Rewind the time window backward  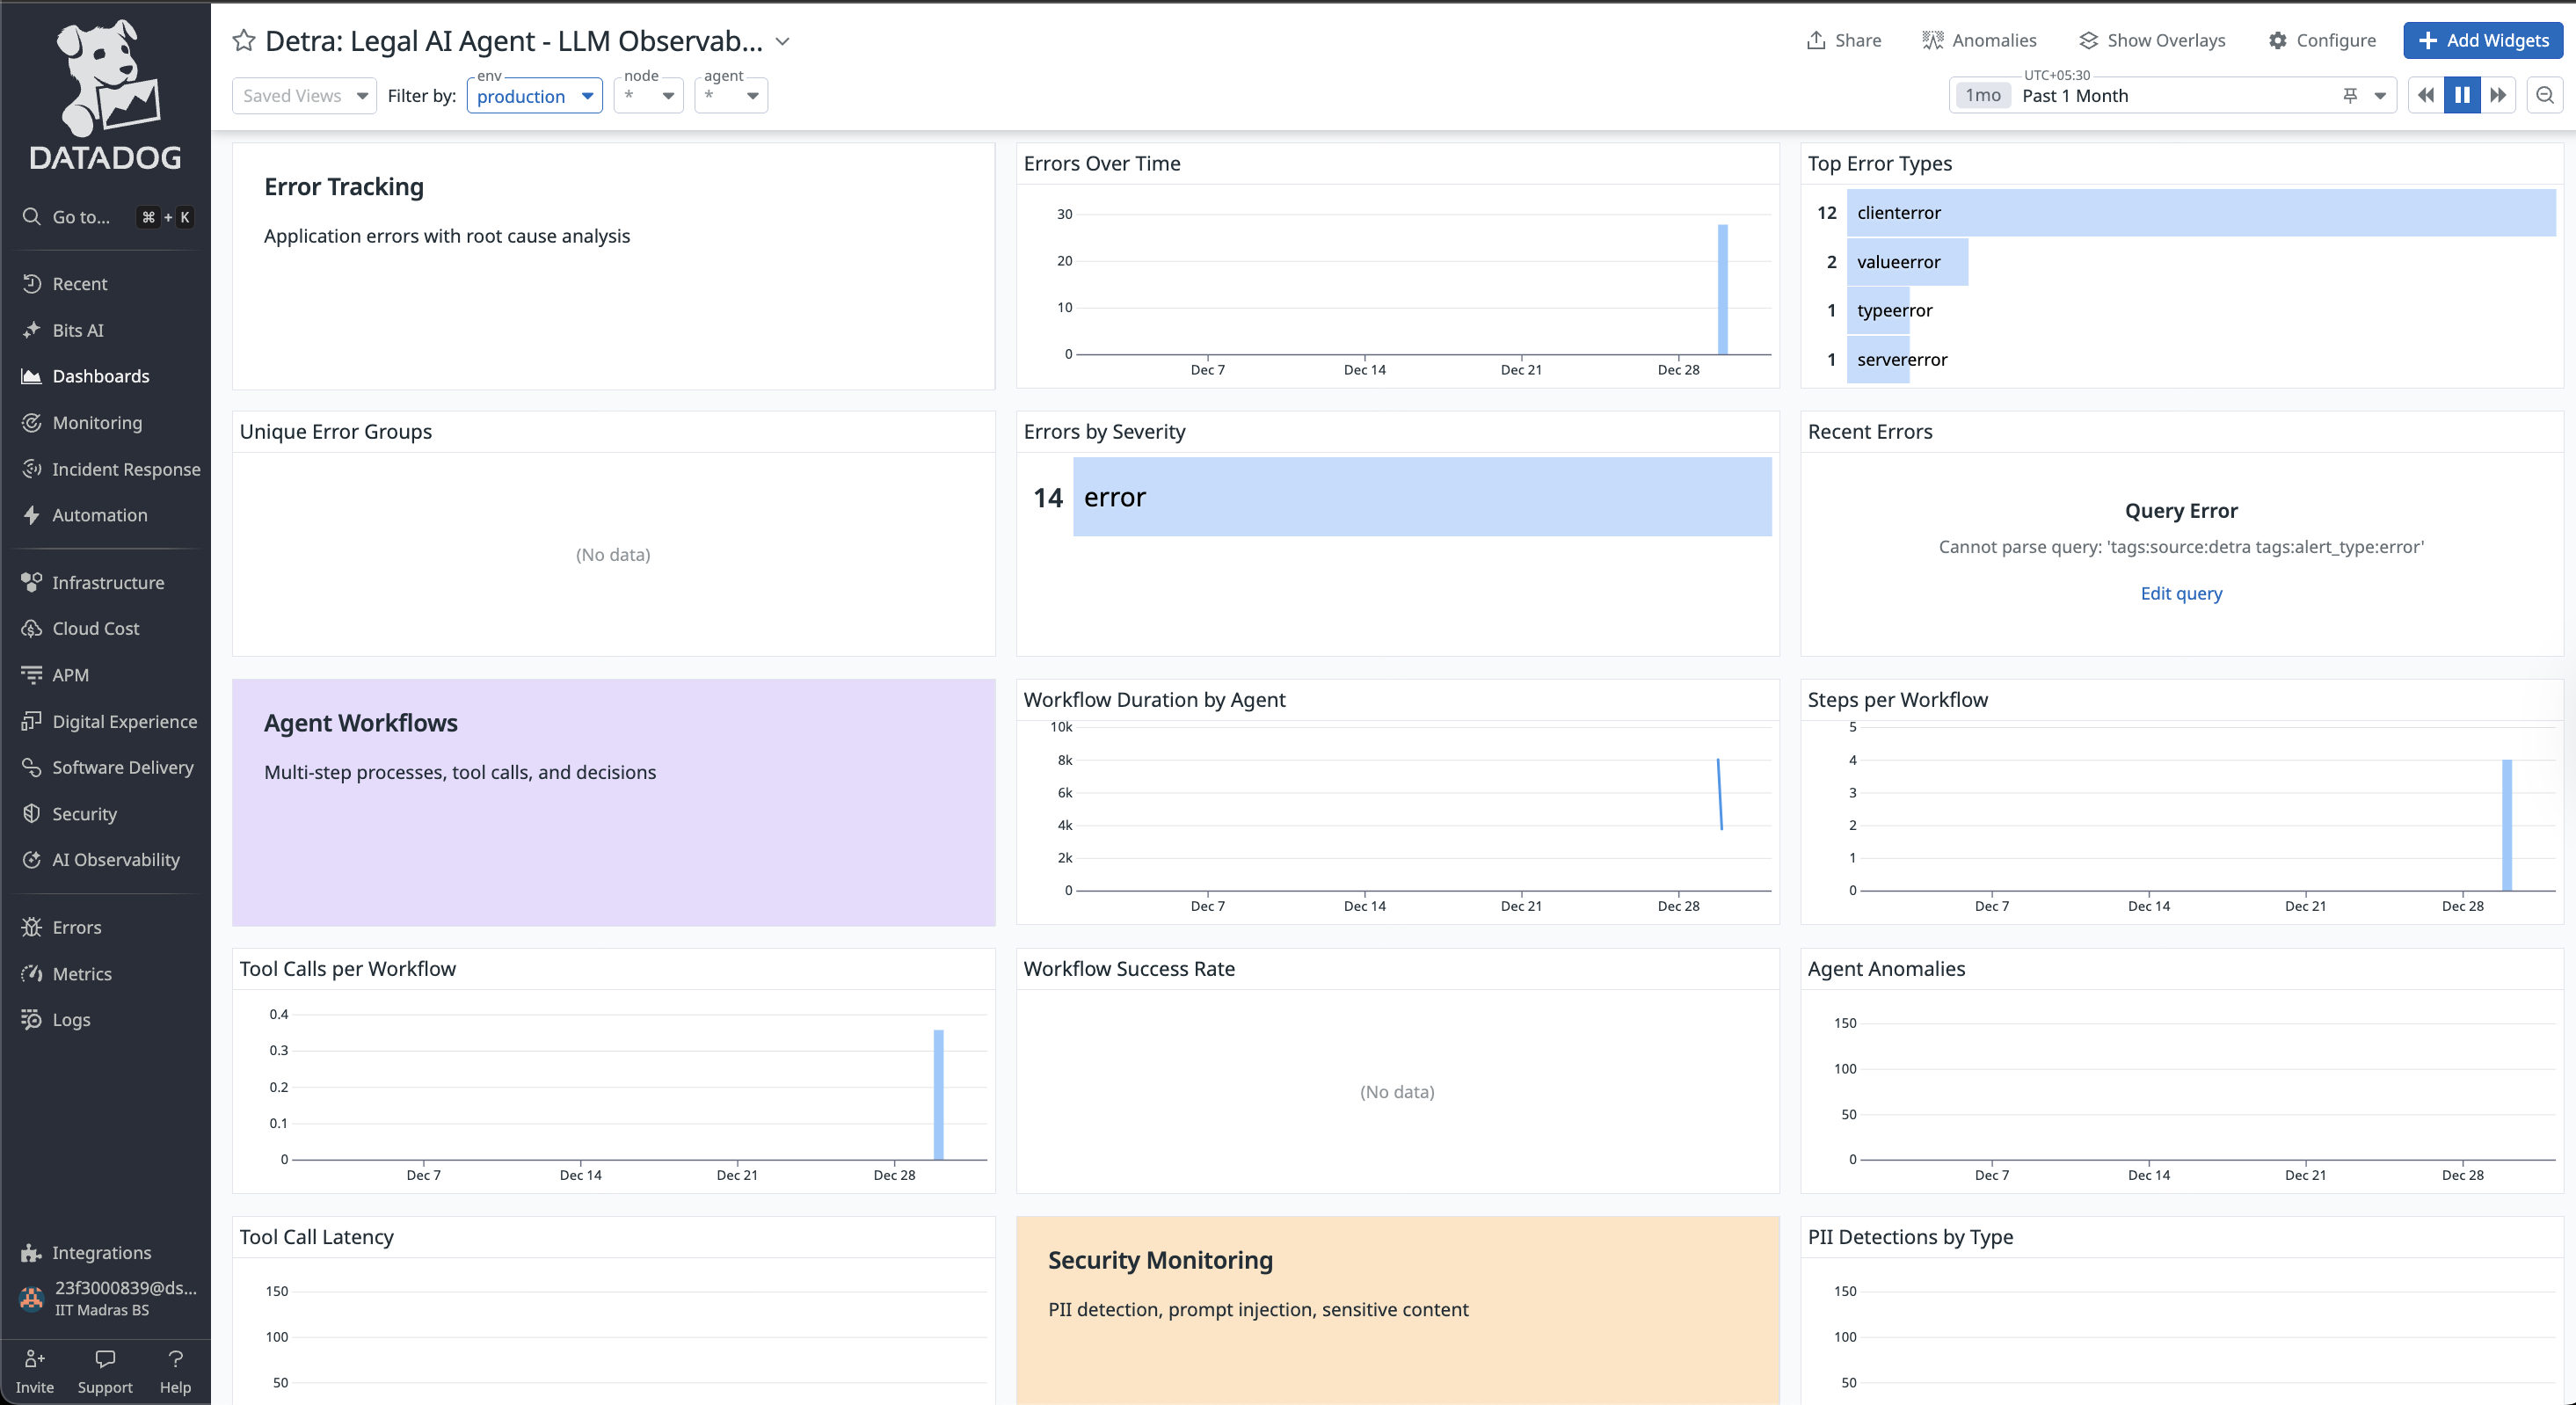tap(2425, 95)
